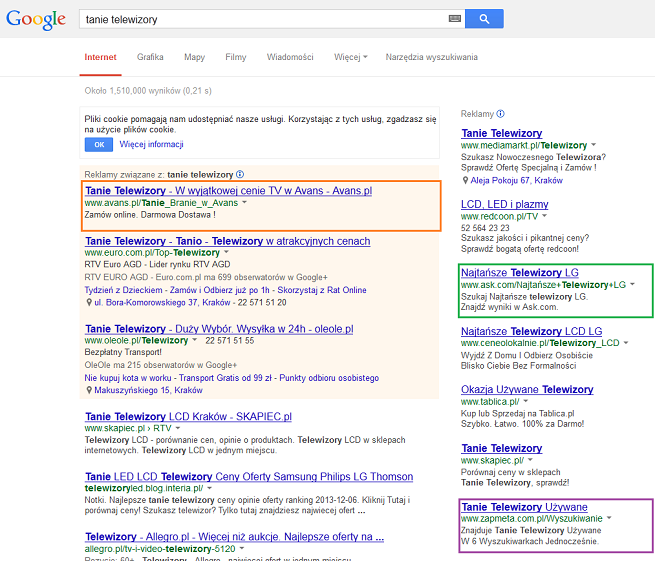Screen dimensions: 655x561
Task: Open the Allegro.pl Telewizory result
Action: click(x=234, y=537)
